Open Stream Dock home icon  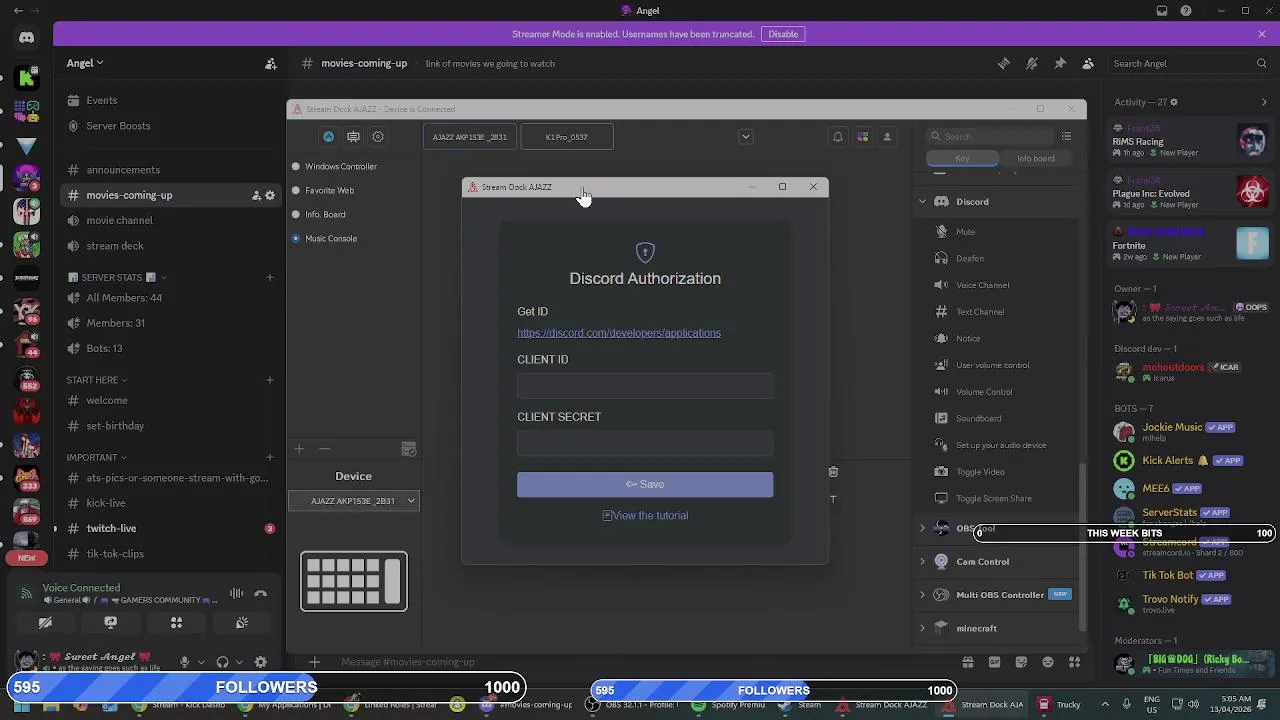tap(328, 137)
